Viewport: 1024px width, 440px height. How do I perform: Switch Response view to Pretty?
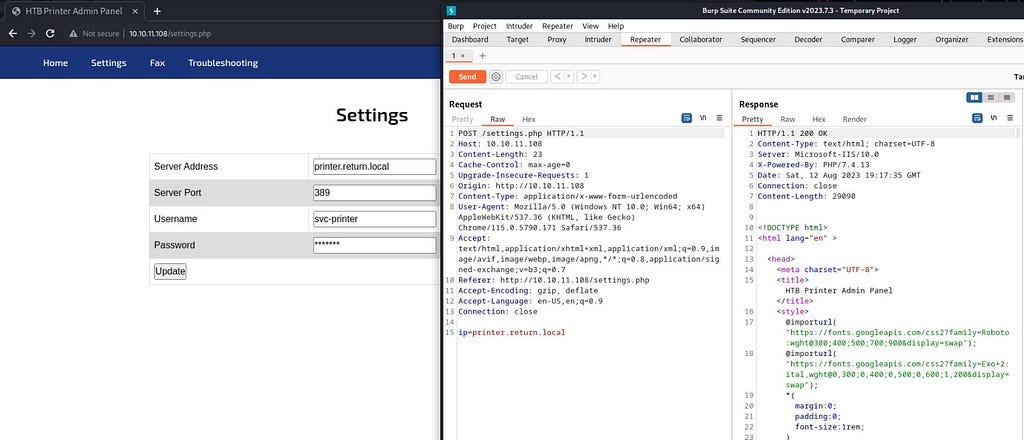[752, 119]
